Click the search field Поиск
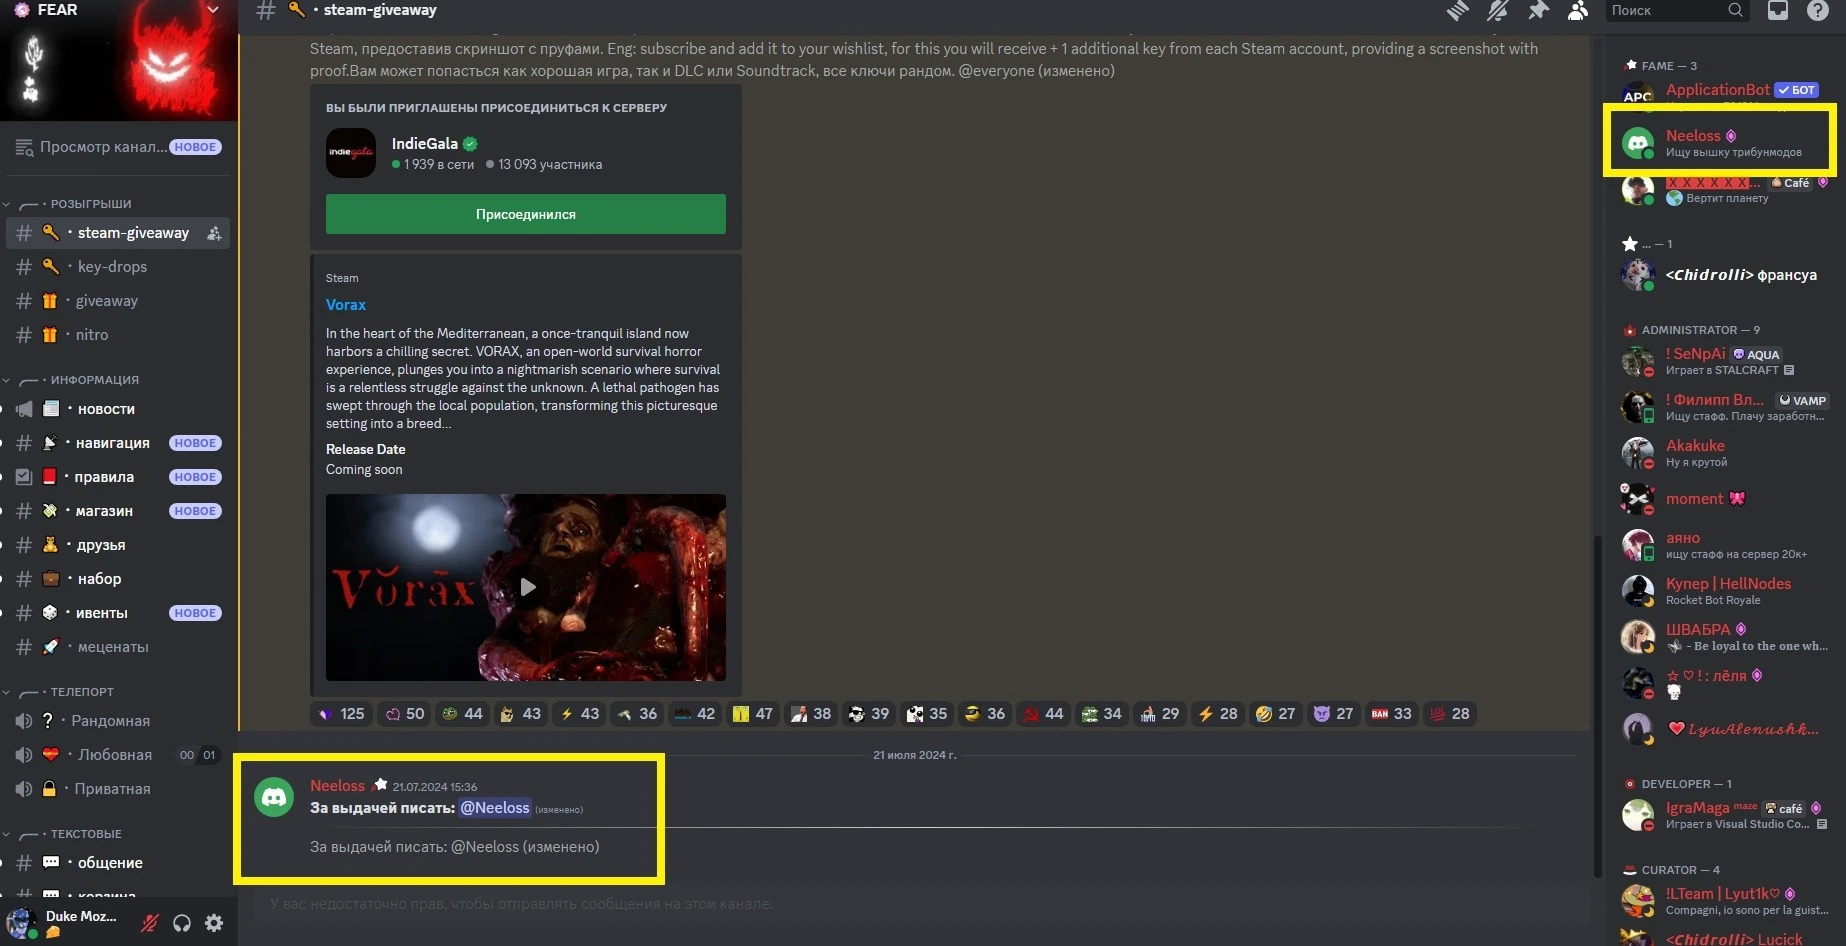Viewport: 1846px width, 946px height. pyautogui.click(x=1677, y=10)
